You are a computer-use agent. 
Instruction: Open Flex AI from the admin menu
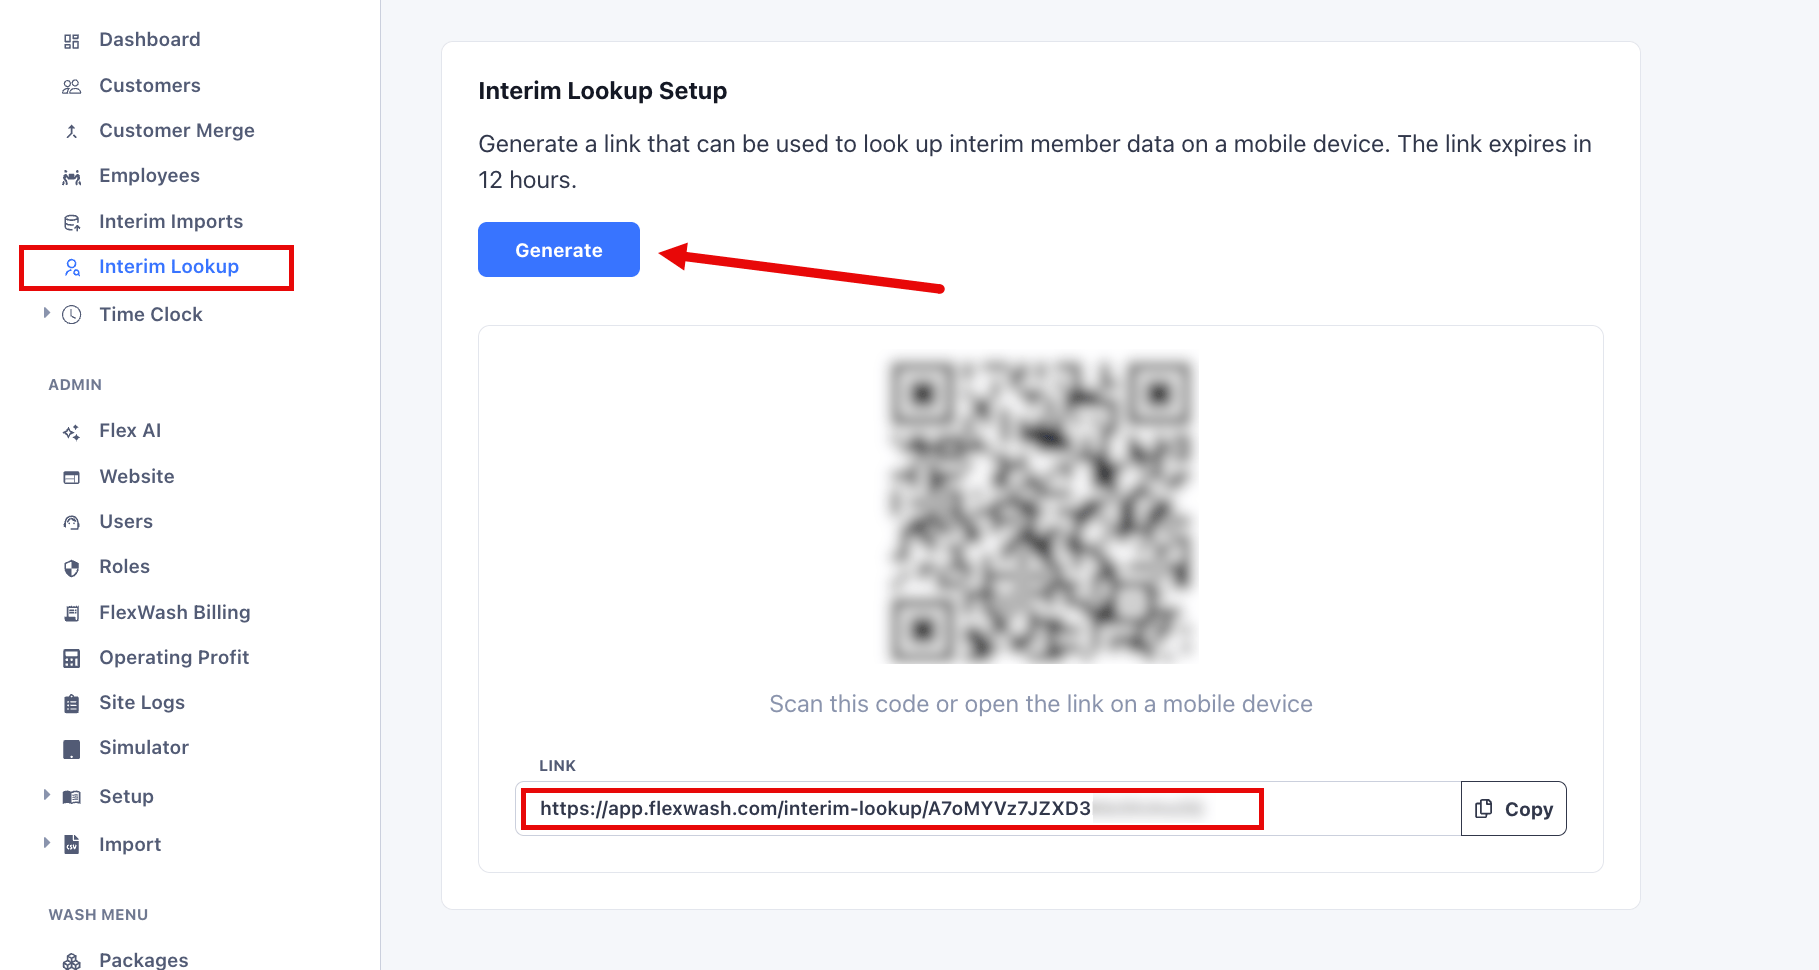tap(130, 431)
